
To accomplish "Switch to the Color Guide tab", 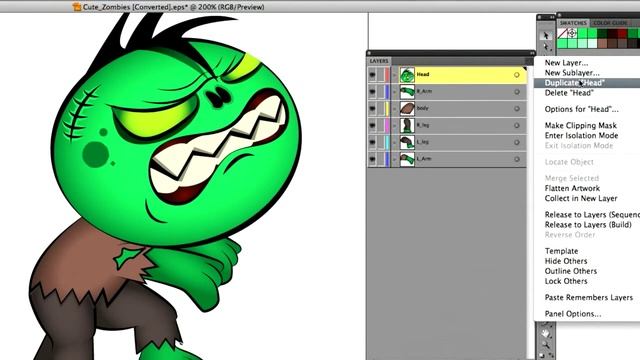I will click(x=610, y=23).
